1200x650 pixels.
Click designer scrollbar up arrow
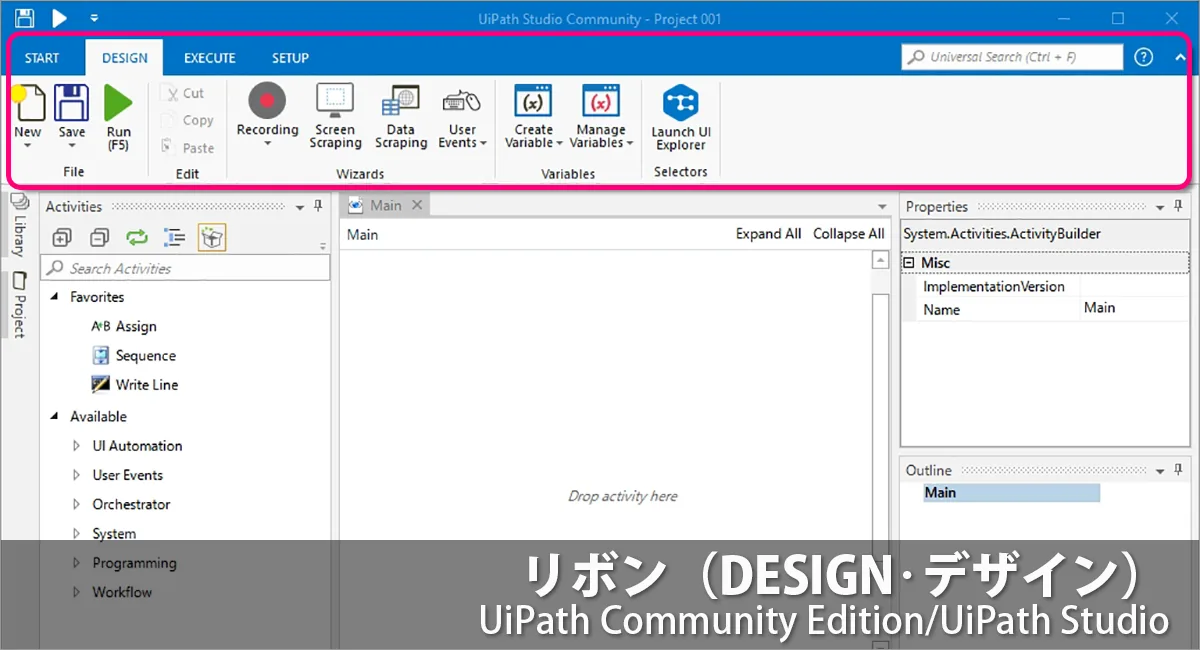(880, 260)
